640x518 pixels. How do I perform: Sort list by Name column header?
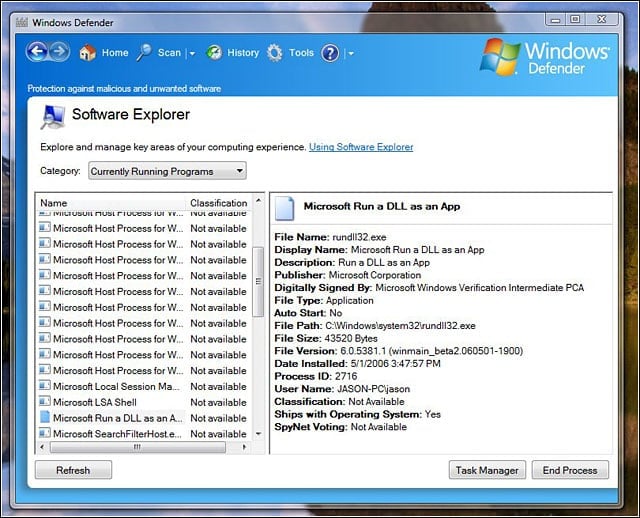pyautogui.click(x=111, y=203)
